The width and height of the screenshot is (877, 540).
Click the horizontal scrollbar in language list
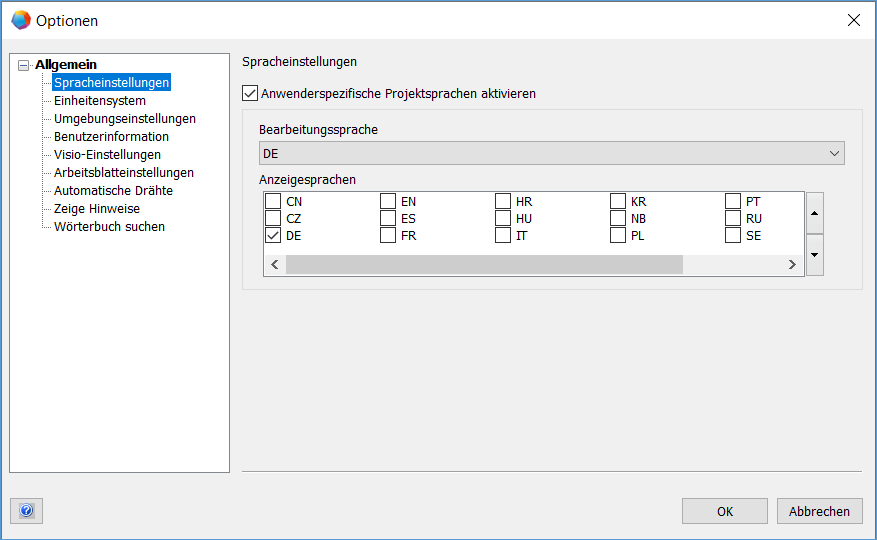pos(484,265)
